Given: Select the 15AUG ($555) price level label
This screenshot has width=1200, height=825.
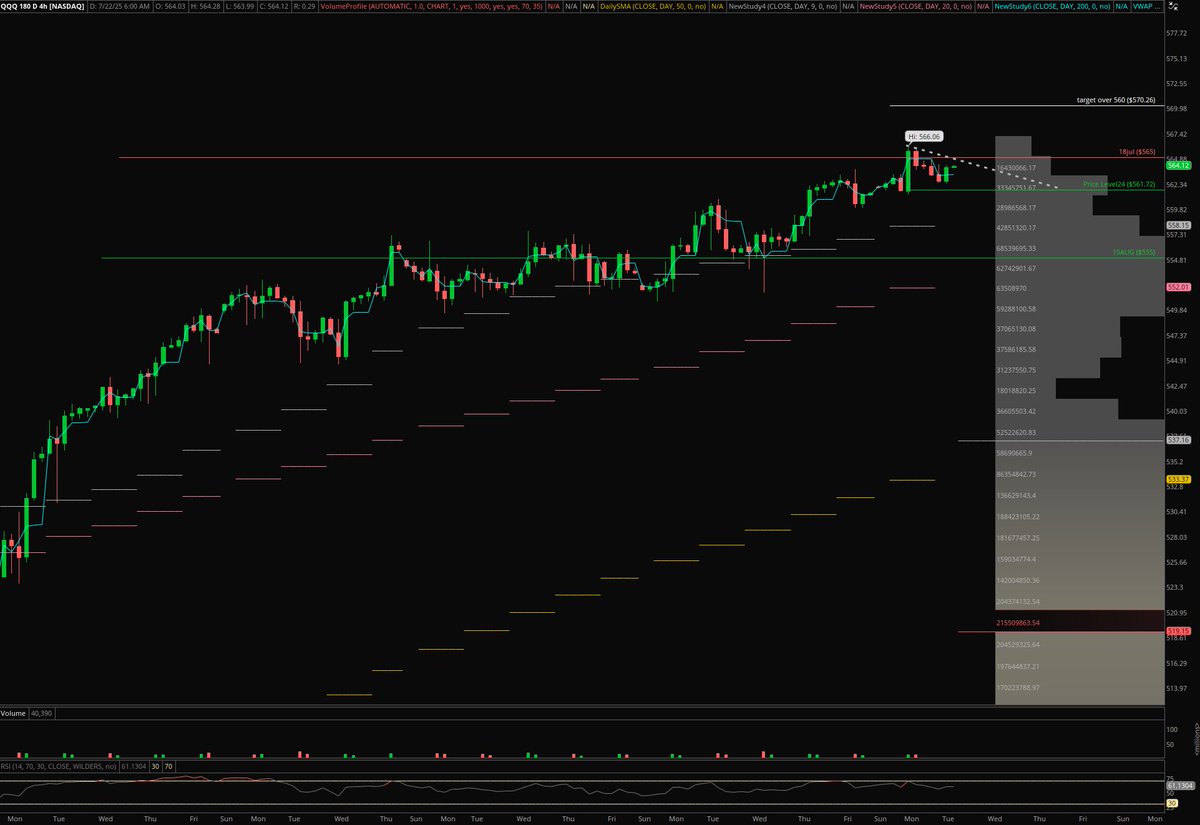Looking at the screenshot, I should pos(1134,252).
